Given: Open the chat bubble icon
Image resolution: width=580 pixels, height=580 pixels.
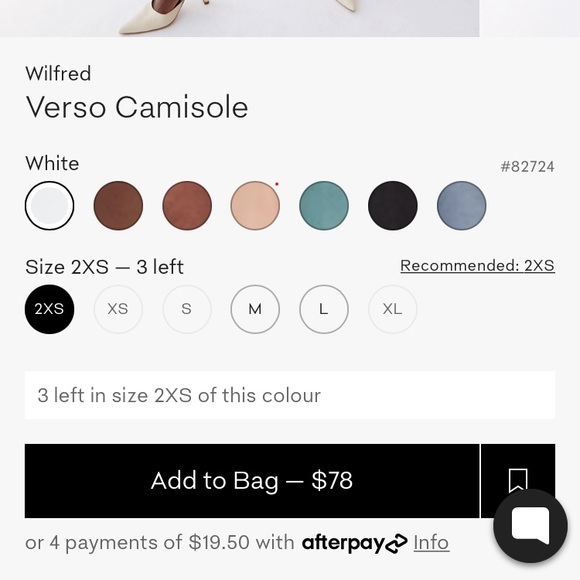Looking at the screenshot, I should pos(530,526).
